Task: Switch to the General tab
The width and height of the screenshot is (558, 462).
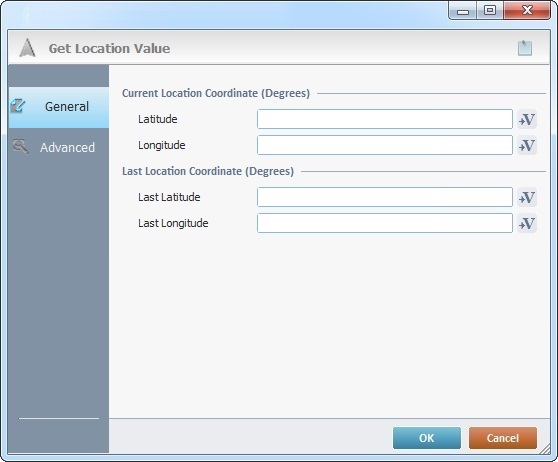Action: 58,107
